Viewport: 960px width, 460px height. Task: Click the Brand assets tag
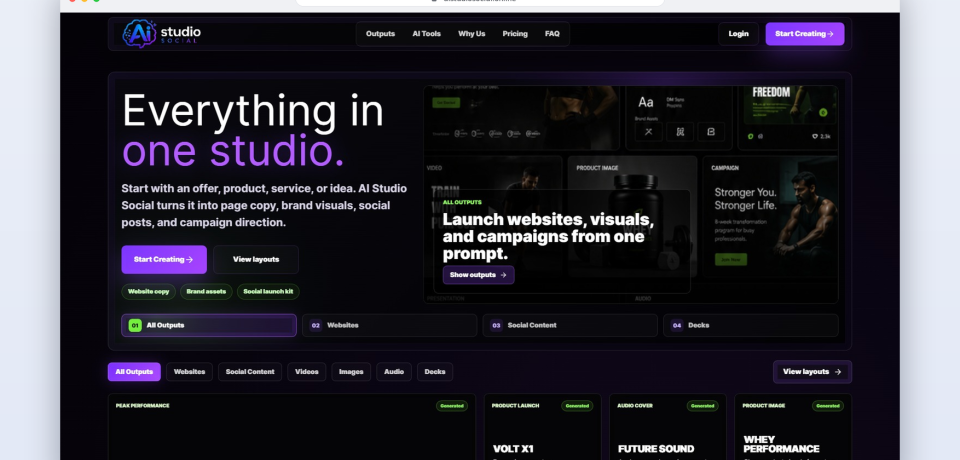pyautogui.click(x=206, y=292)
